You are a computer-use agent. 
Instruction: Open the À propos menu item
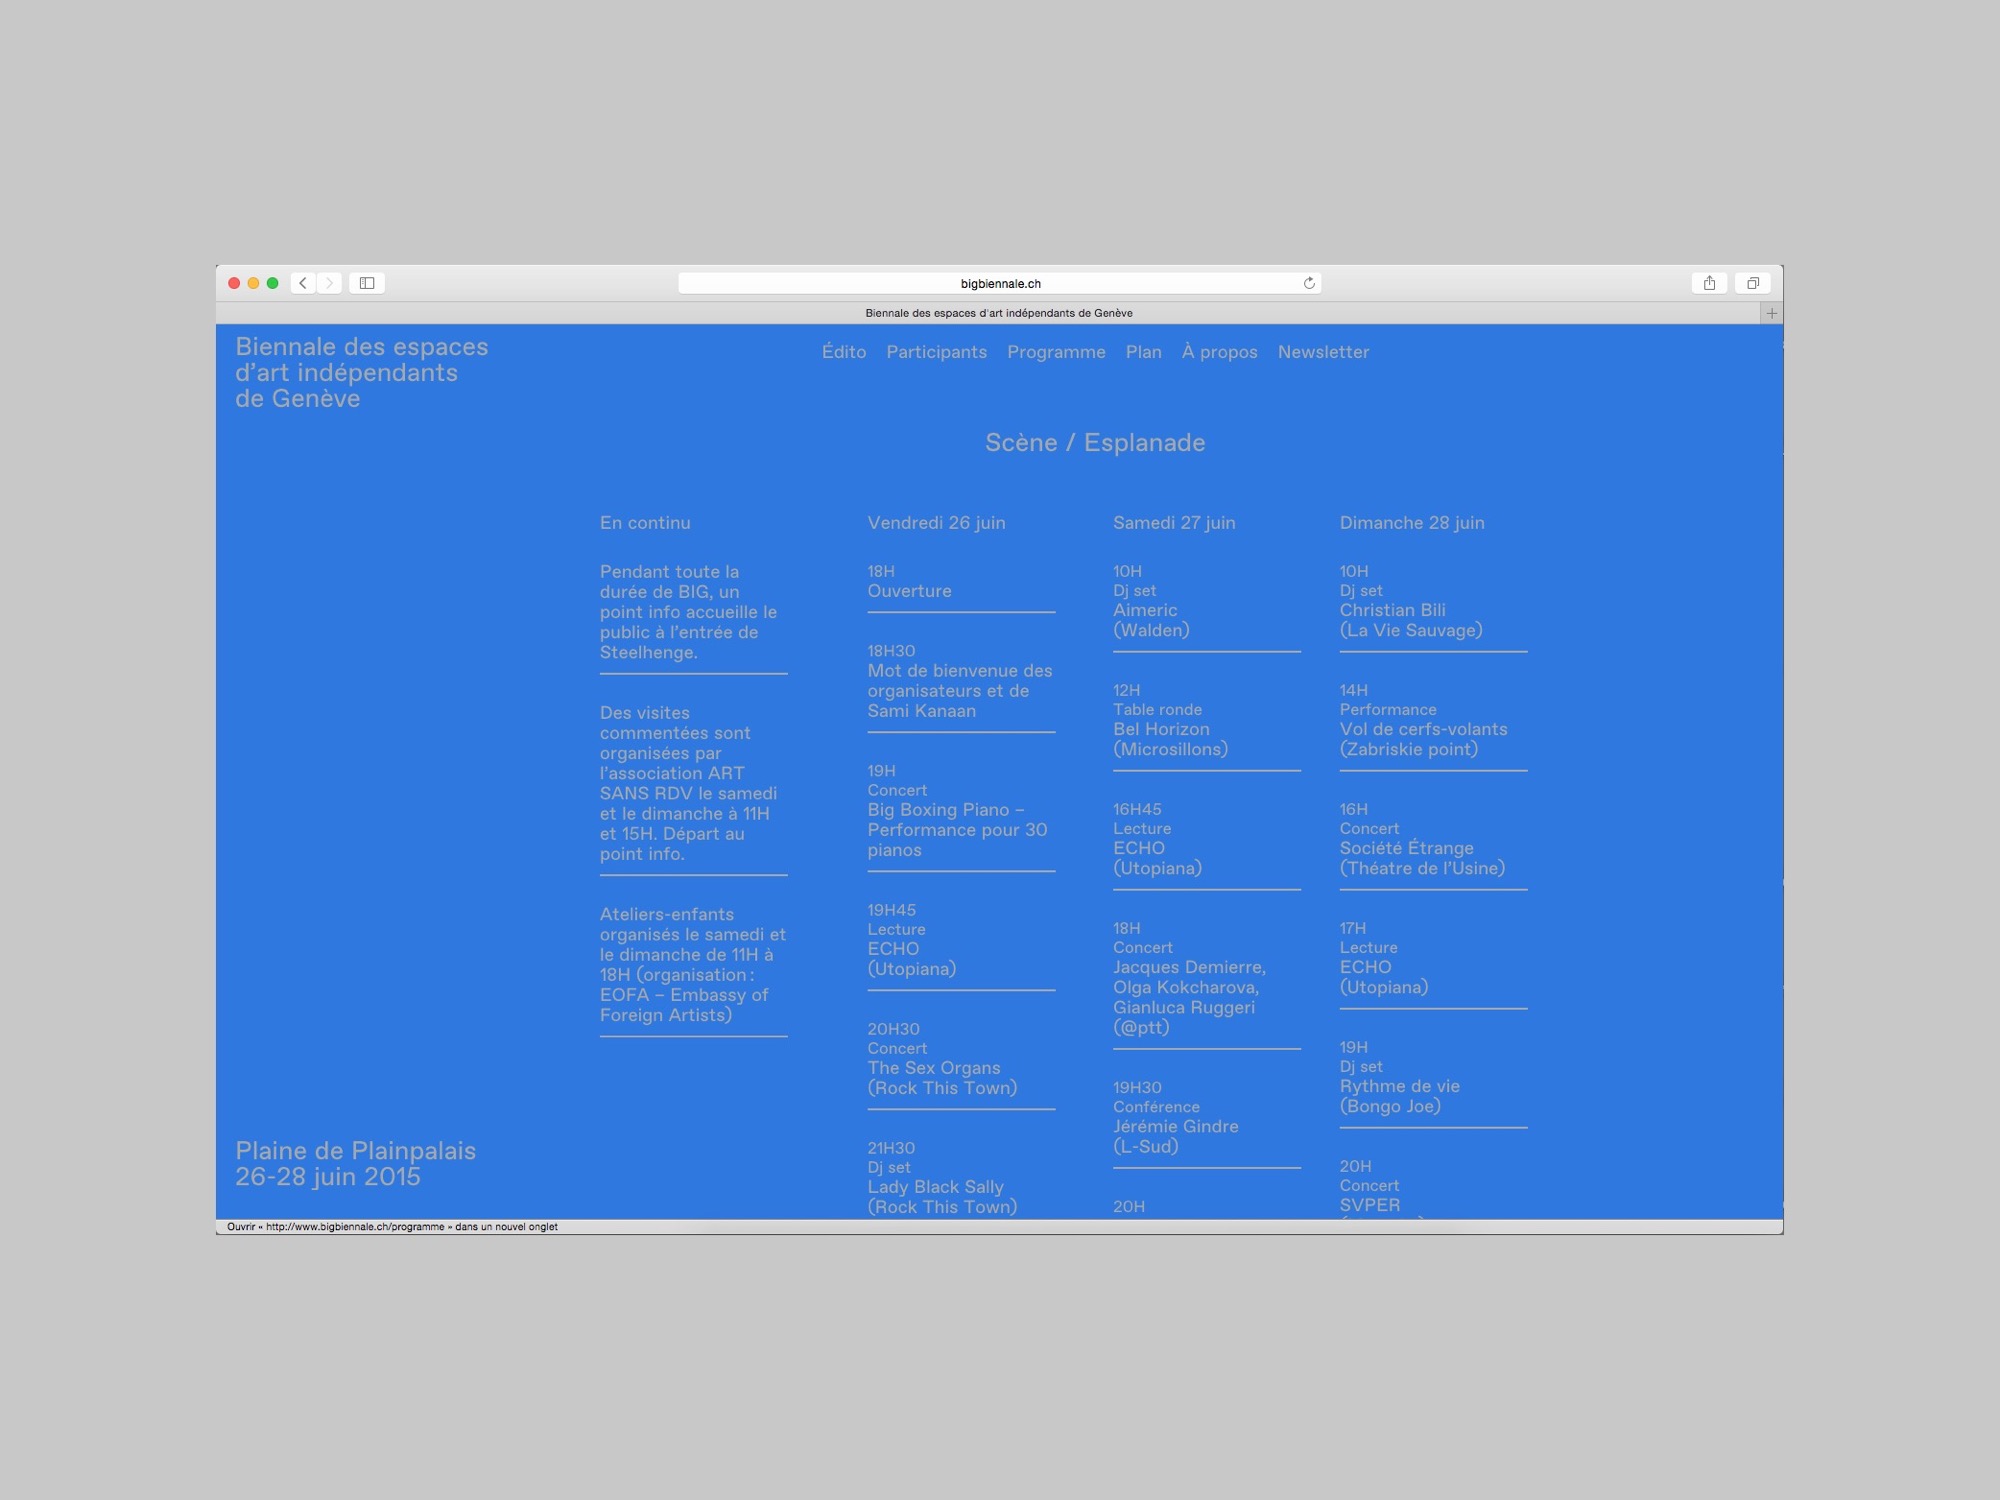1219,352
